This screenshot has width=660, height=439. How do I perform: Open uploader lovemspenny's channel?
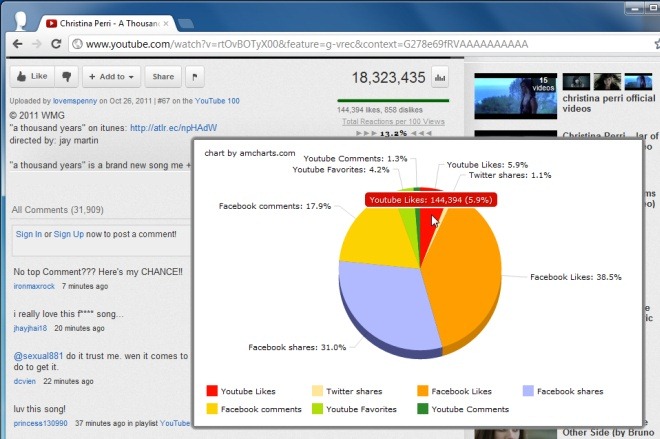(75, 101)
